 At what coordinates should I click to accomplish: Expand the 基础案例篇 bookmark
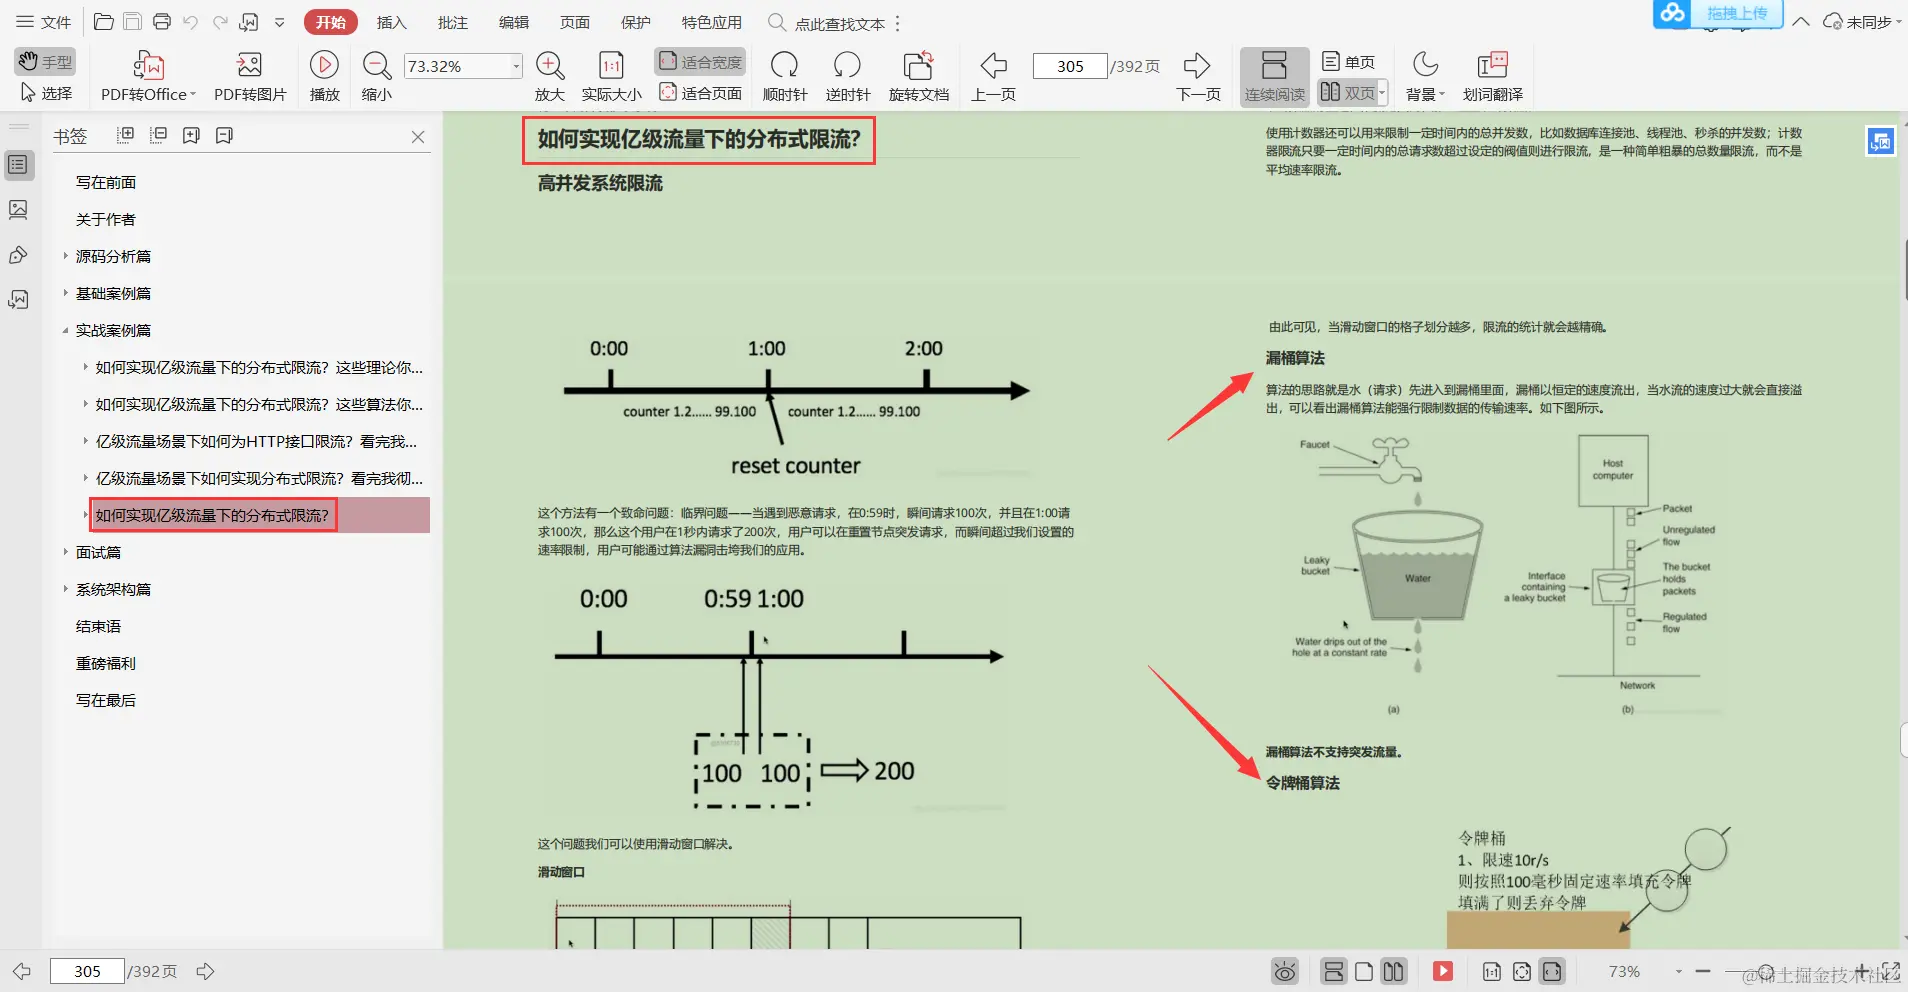click(x=66, y=293)
